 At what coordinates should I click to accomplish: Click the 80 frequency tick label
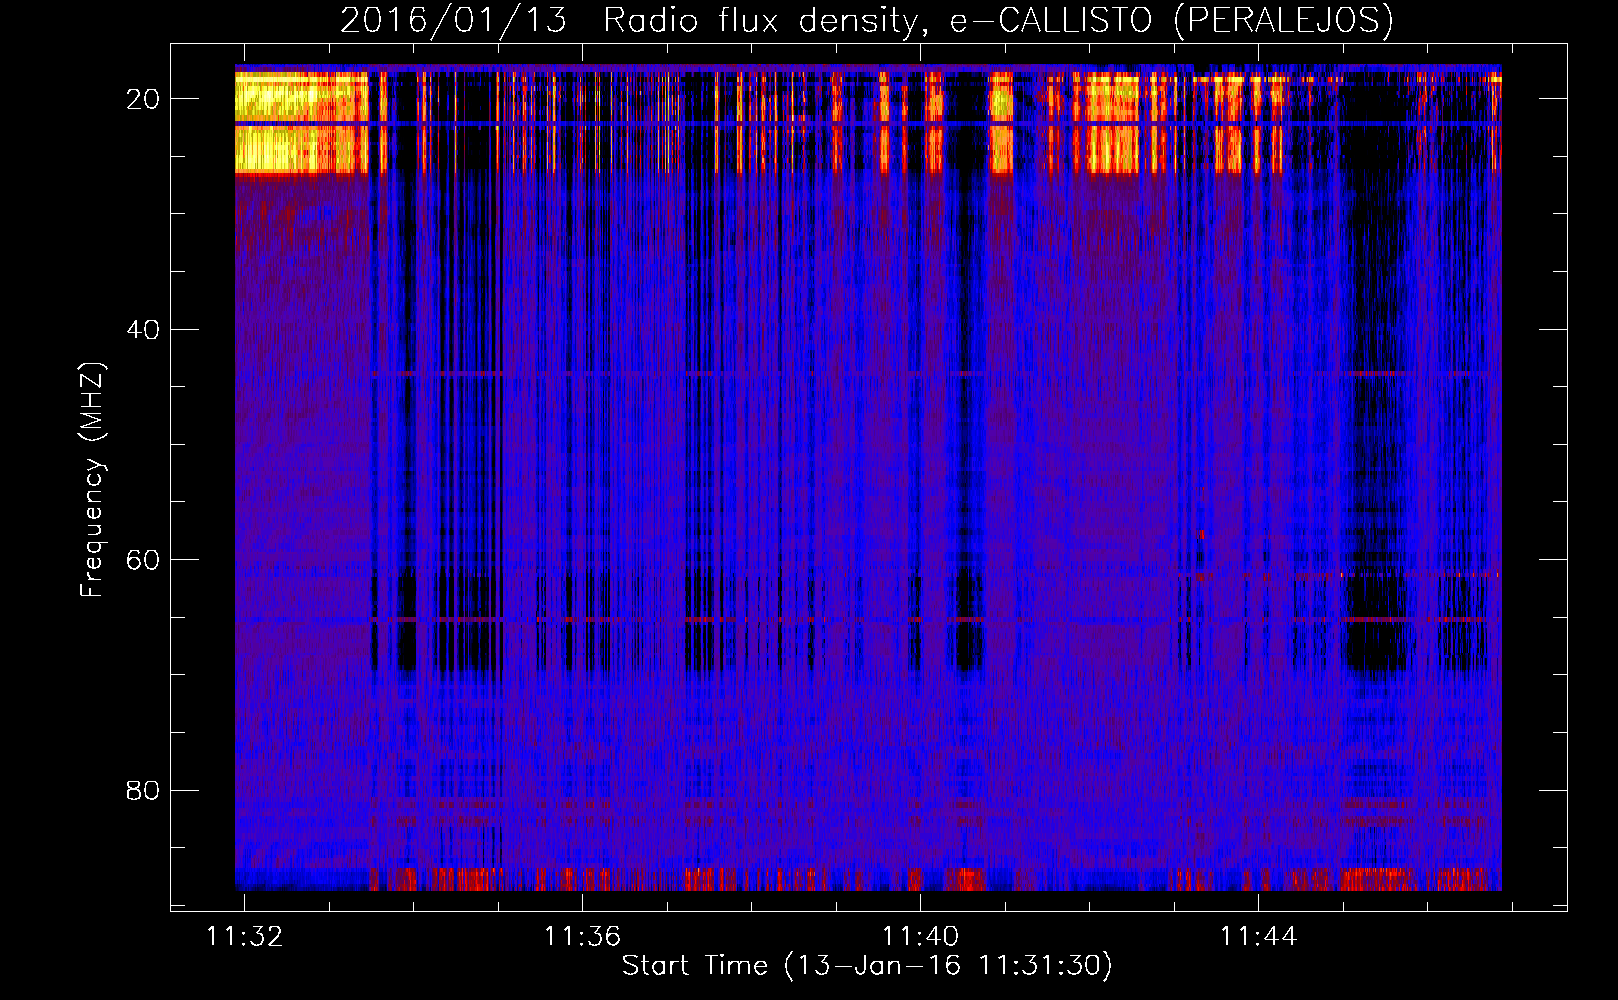point(144,791)
